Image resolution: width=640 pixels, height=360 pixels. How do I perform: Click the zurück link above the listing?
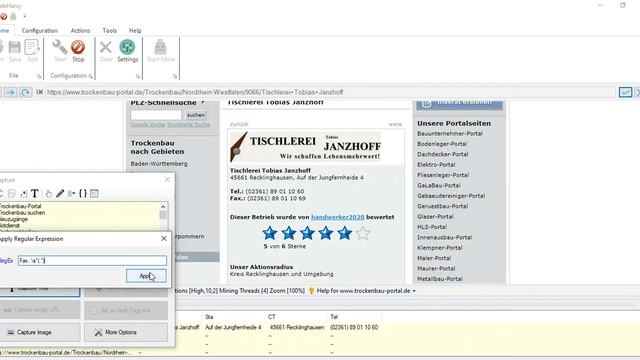(x=239, y=124)
